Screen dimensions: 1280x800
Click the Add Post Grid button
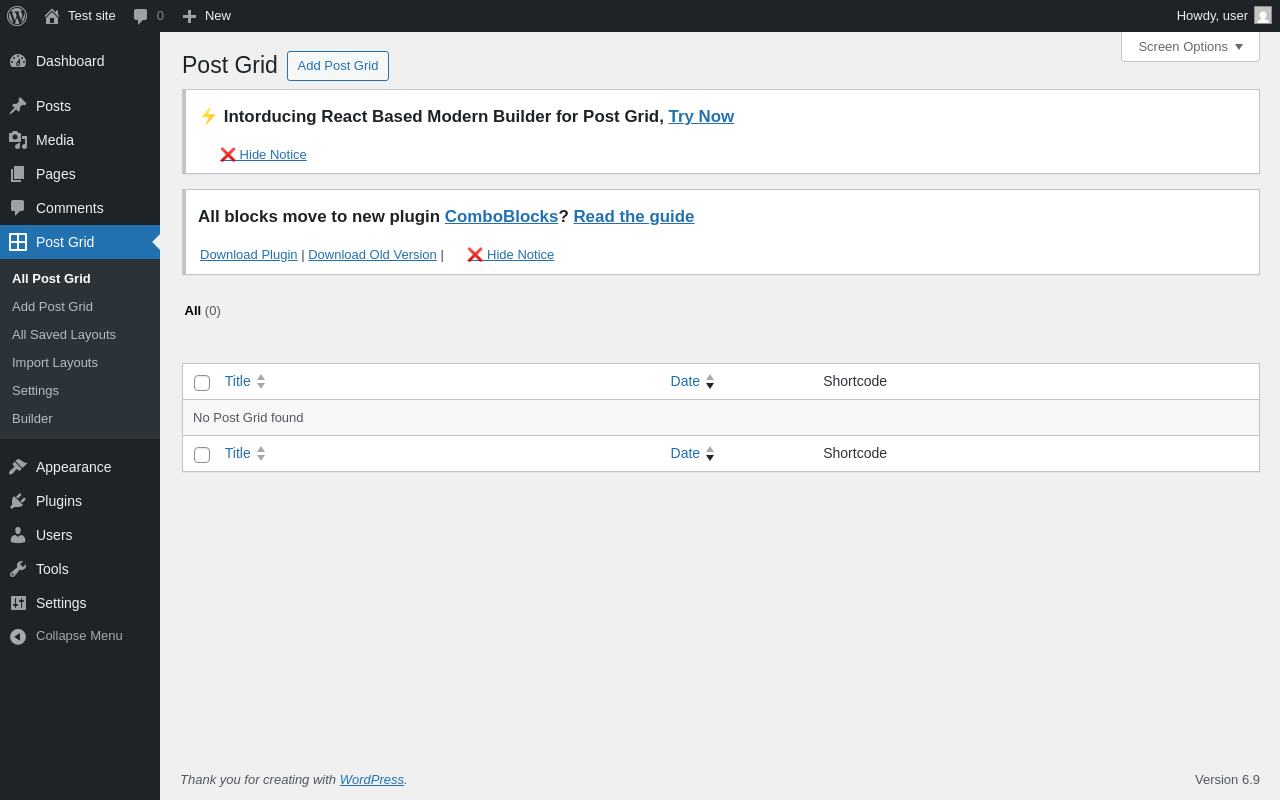338,66
